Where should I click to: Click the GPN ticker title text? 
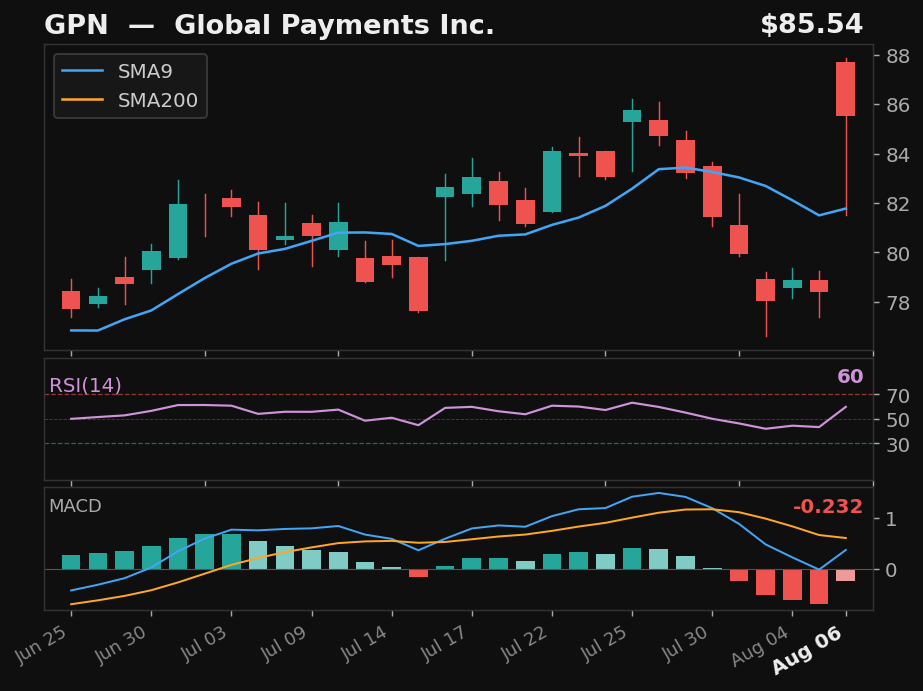pyautogui.click(x=76, y=25)
